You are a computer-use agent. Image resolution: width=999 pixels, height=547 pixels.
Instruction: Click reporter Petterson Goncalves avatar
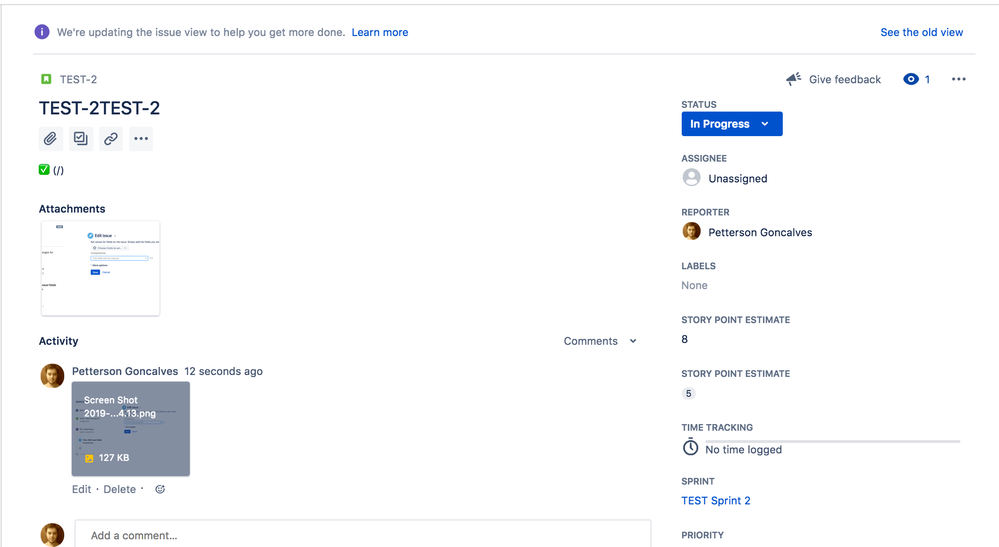[x=691, y=231]
